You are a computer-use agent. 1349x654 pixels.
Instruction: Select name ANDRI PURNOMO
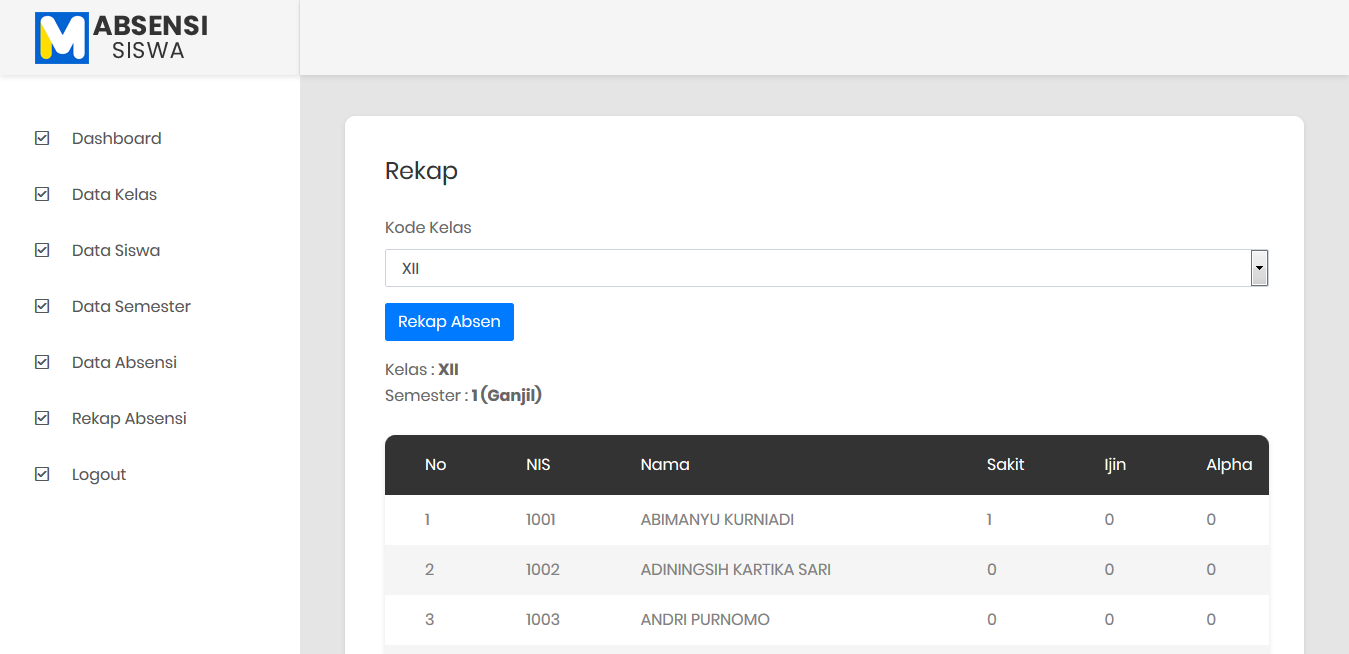click(x=705, y=620)
